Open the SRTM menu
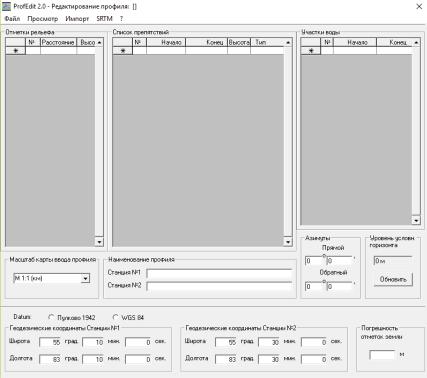The image size is (427, 378). pyautogui.click(x=104, y=19)
